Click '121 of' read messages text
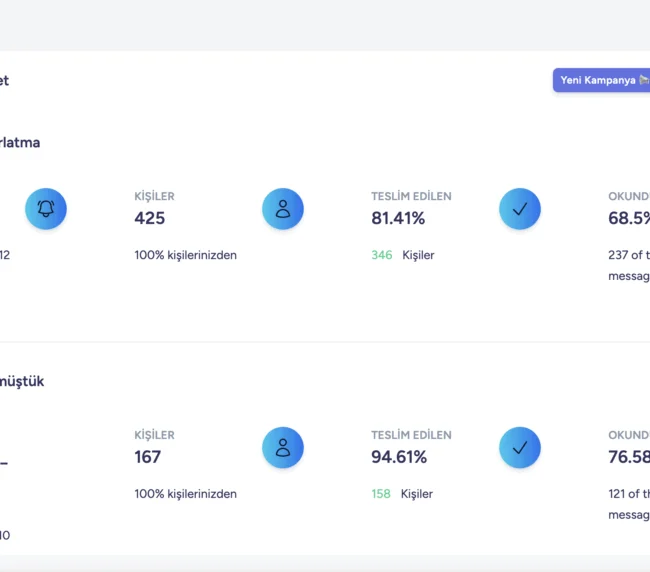This screenshot has height=572, width=650. point(627,494)
